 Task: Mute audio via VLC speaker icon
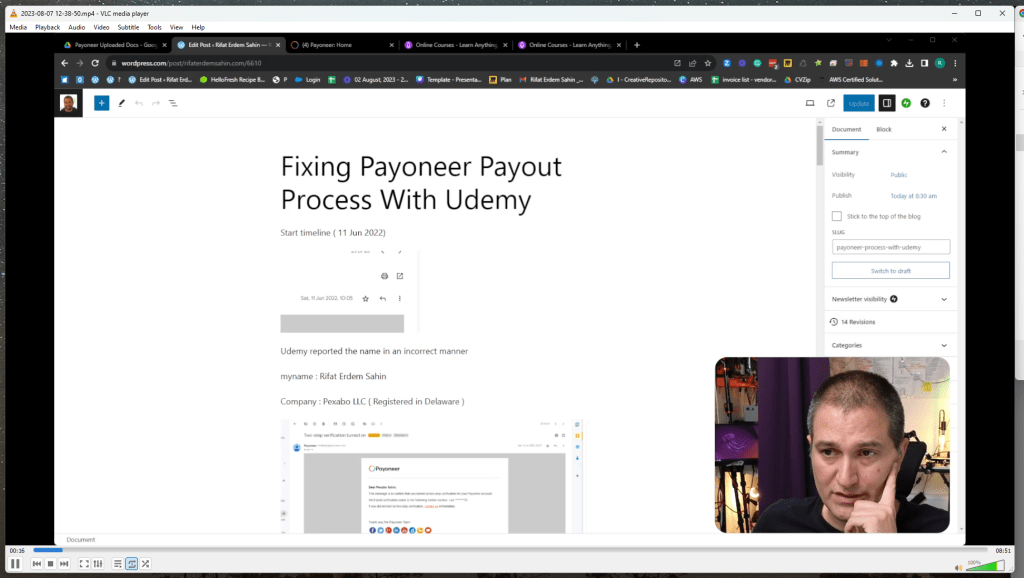(958, 567)
